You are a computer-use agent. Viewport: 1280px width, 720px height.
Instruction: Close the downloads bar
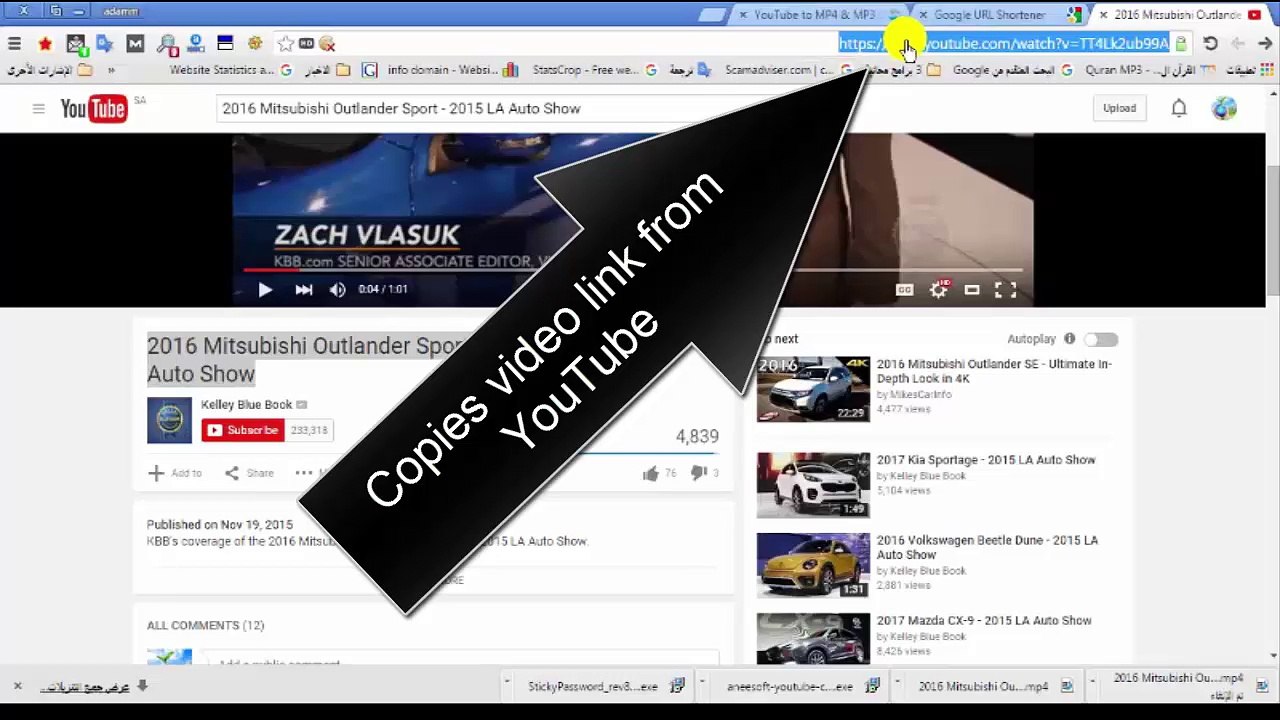(17, 686)
